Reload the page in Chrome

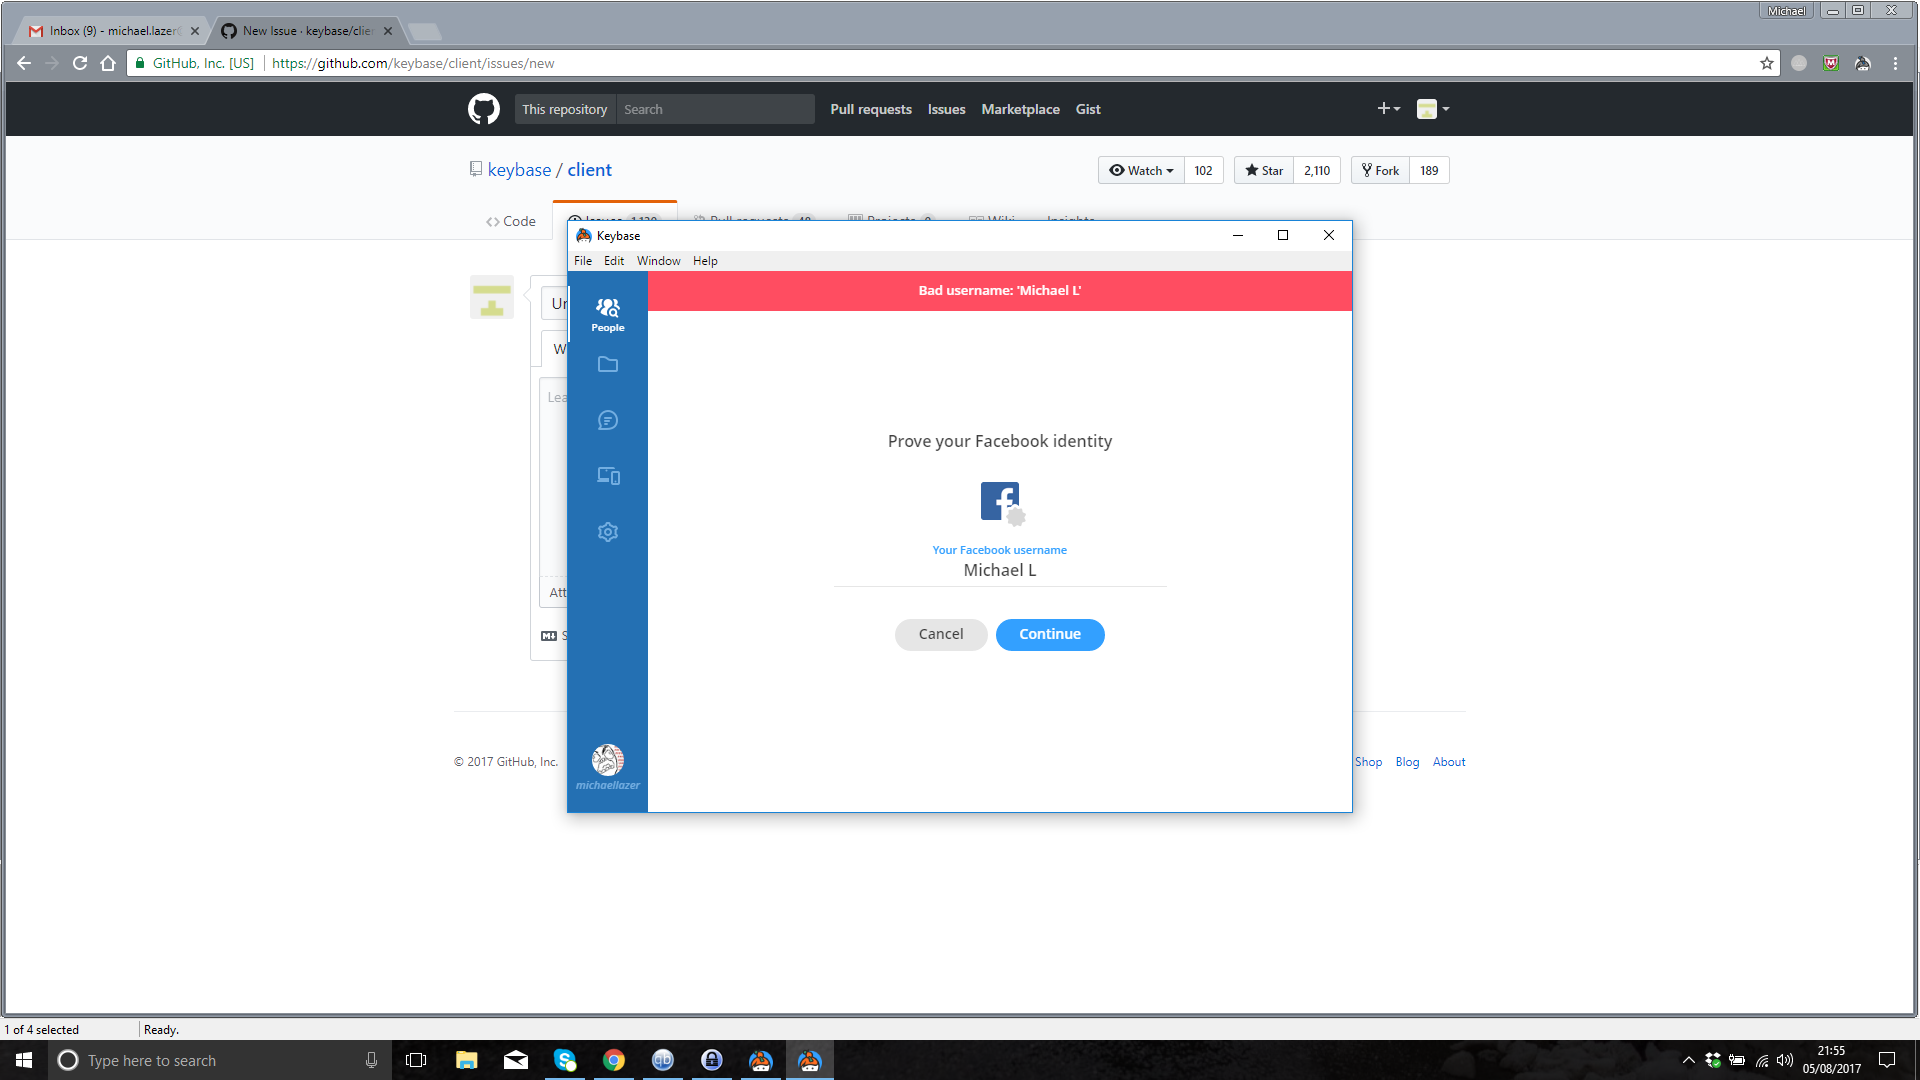pyautogui.click(x=80, y=63)
